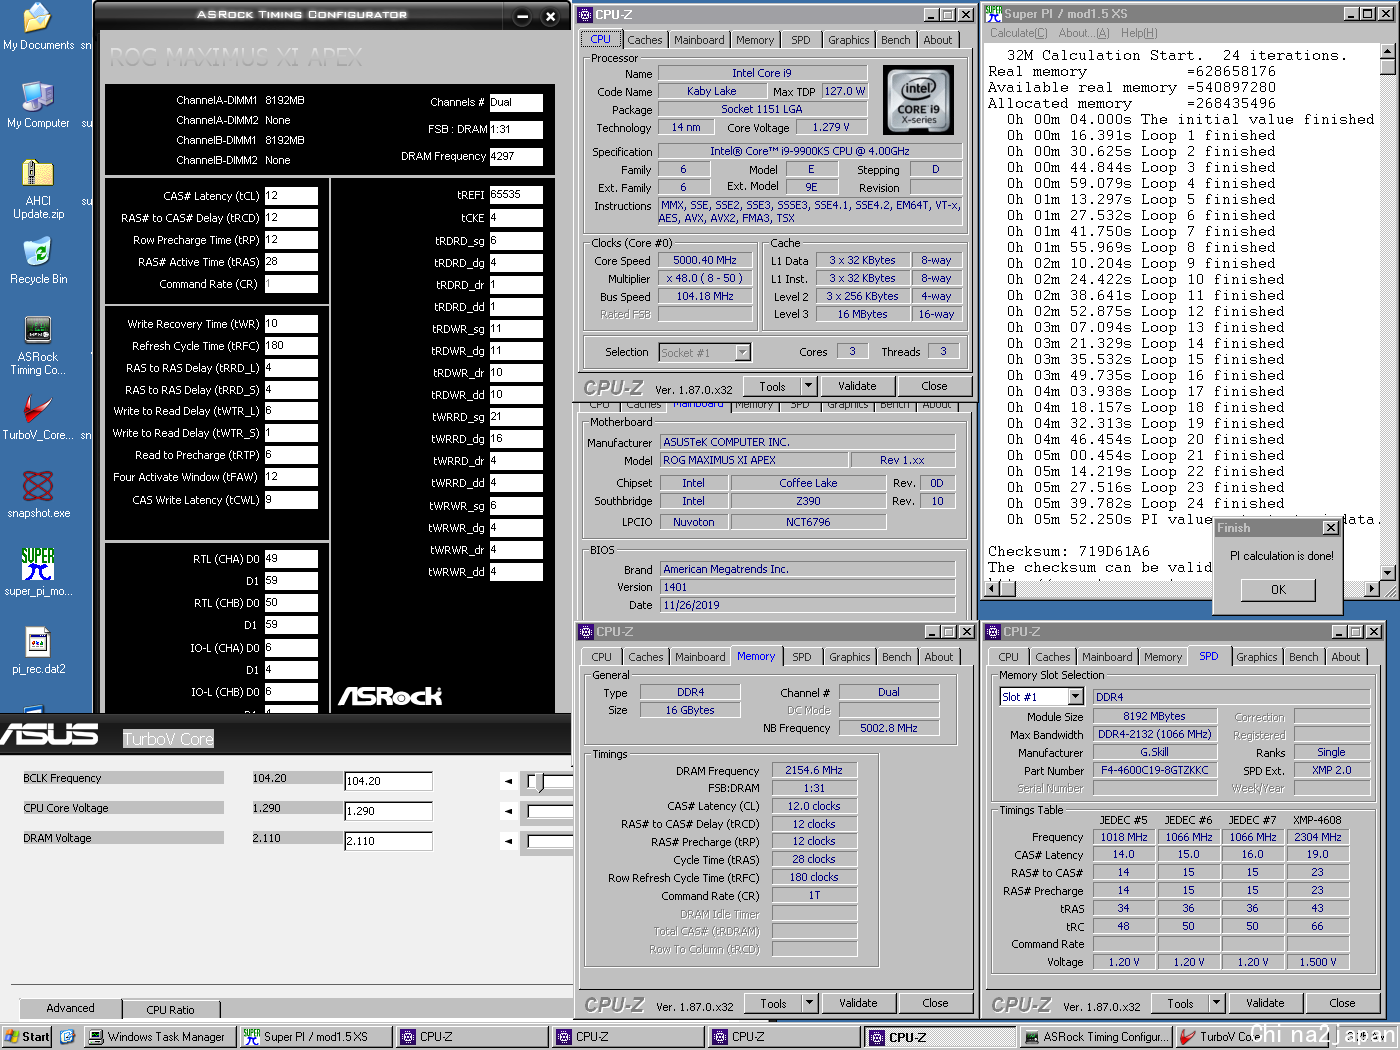This screenshot has width=1400, height=1050.
Task: Click the DRAM Voltage input box in TurboV
Action: point(388,841)
